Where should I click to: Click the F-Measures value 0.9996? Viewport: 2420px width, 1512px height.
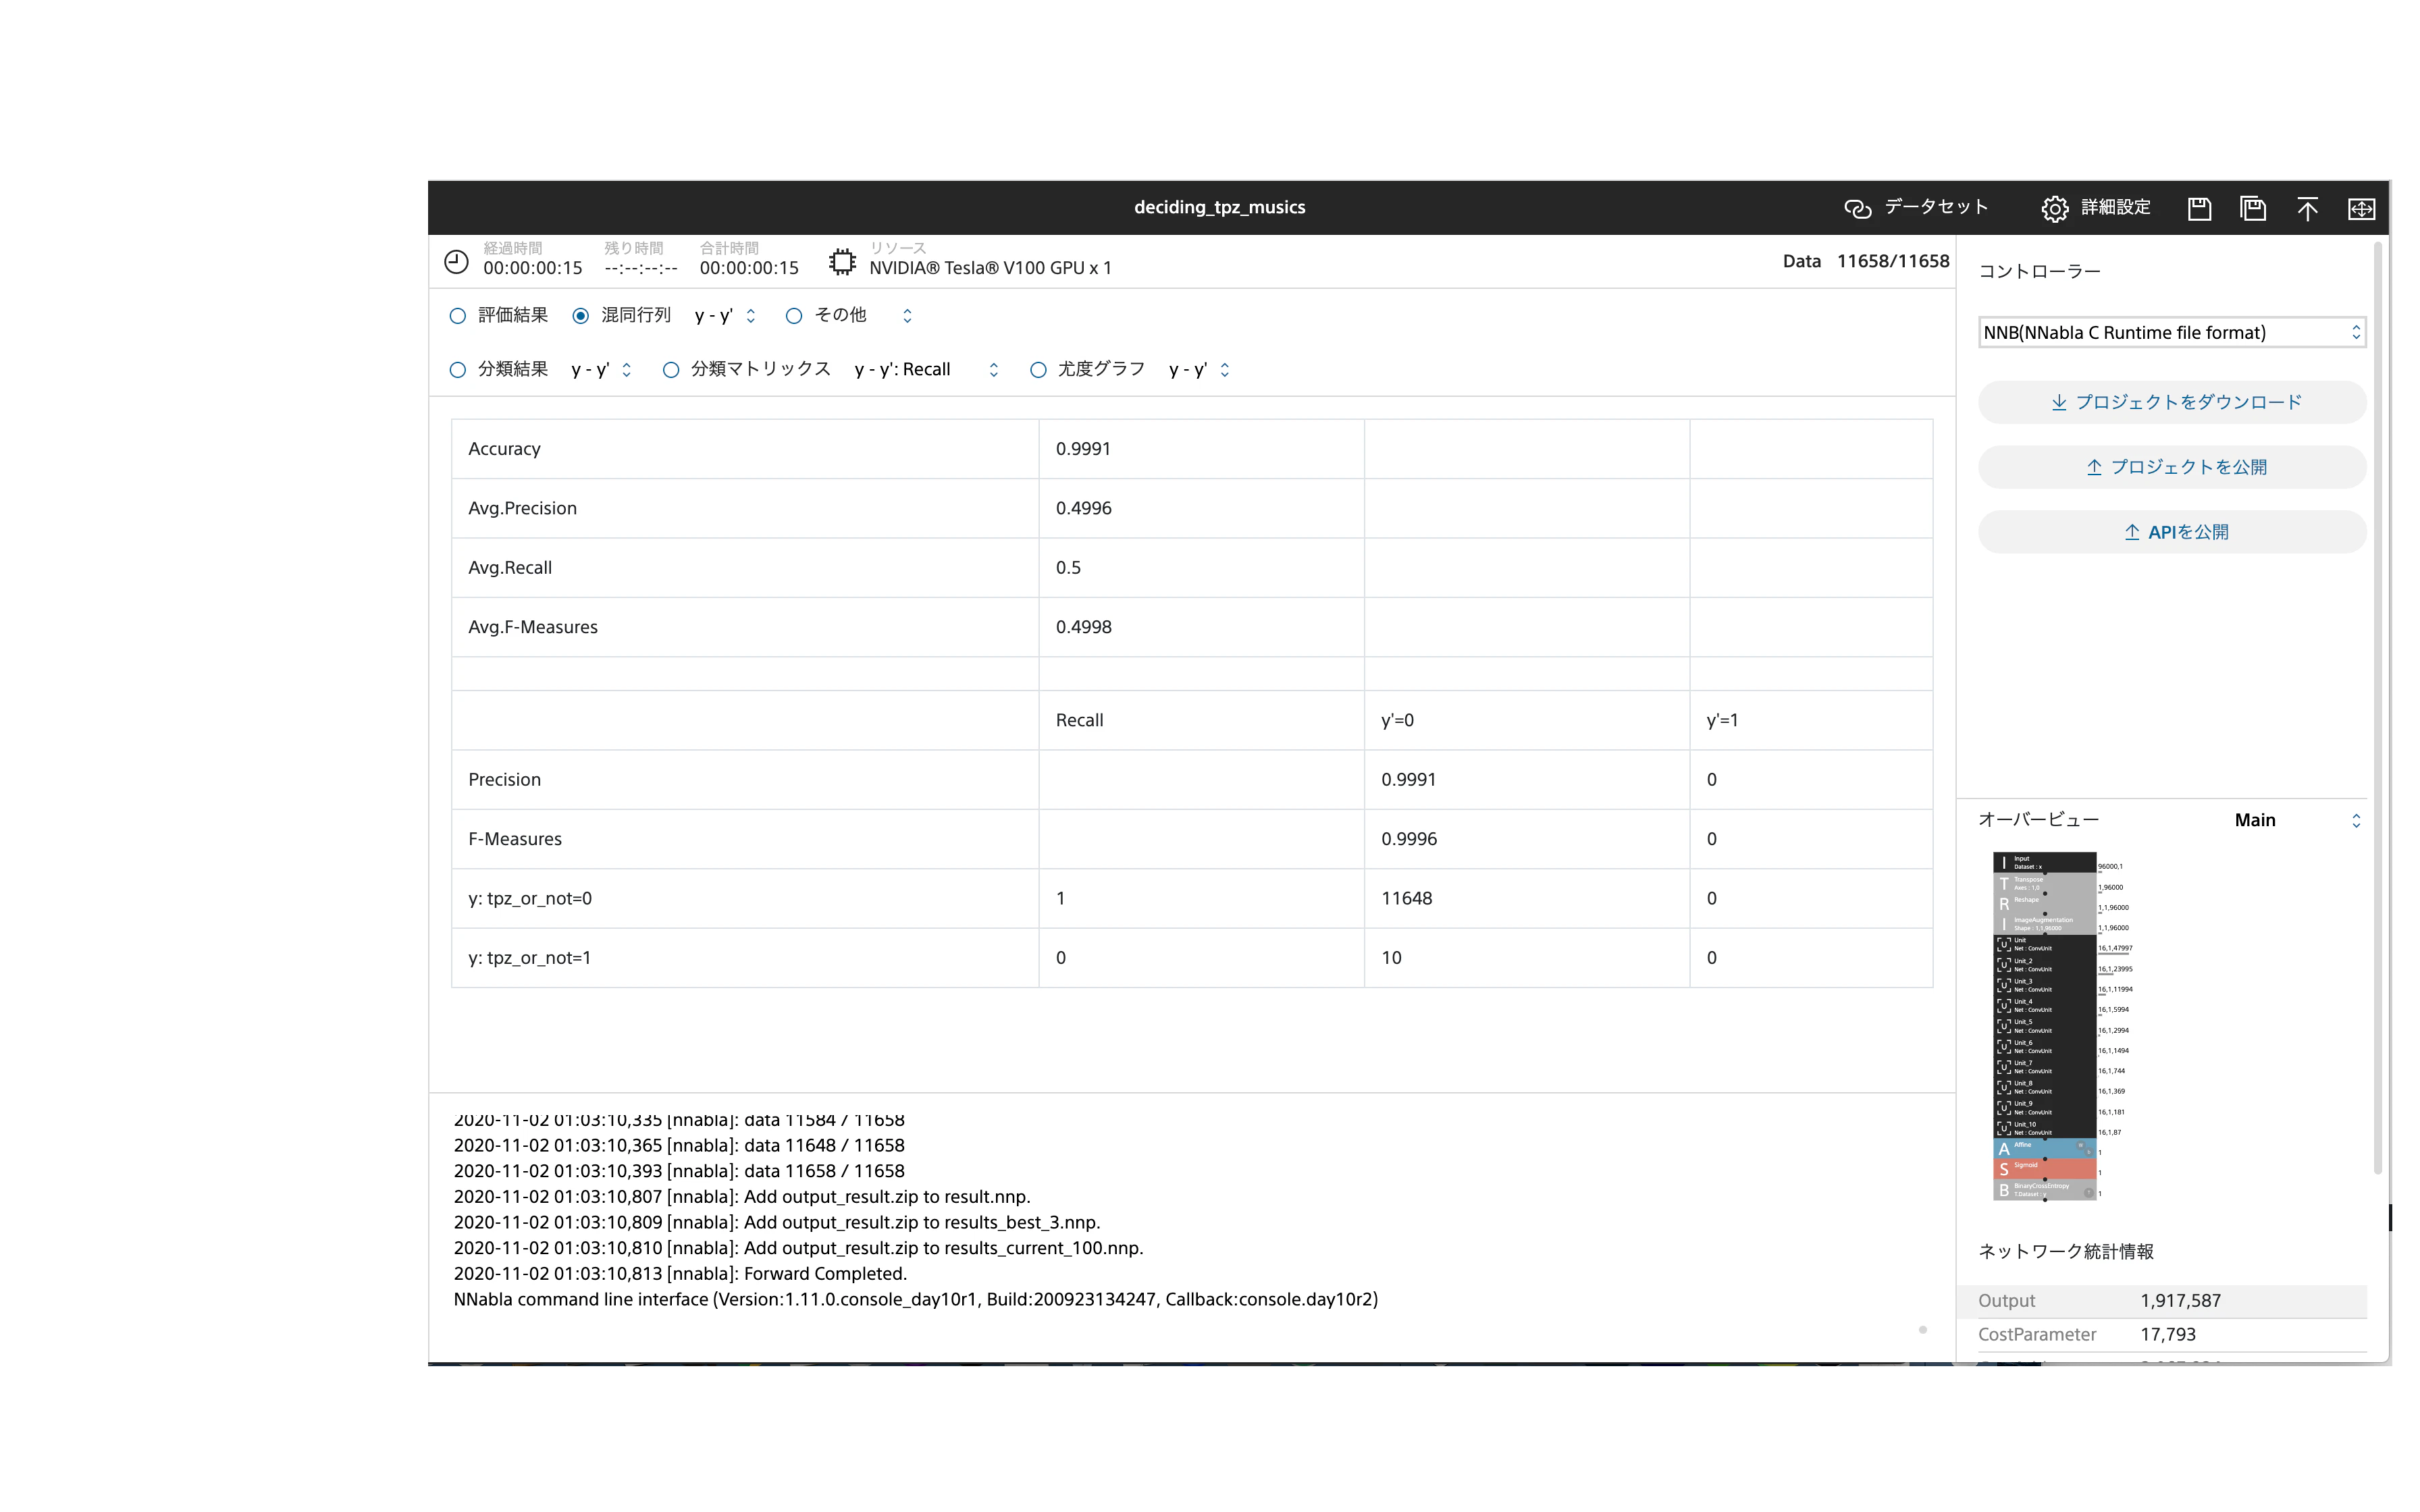(x=1409, y=839)
